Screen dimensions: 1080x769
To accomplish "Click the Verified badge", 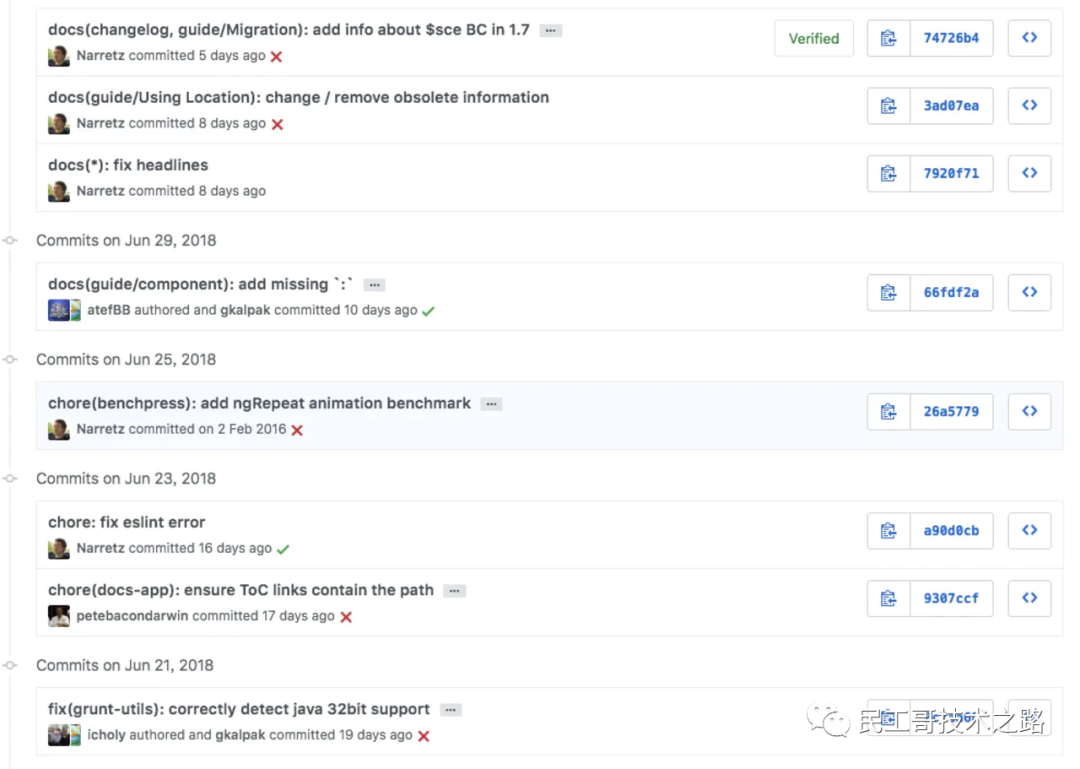I will pyautogui.click(x=813, y=38).
